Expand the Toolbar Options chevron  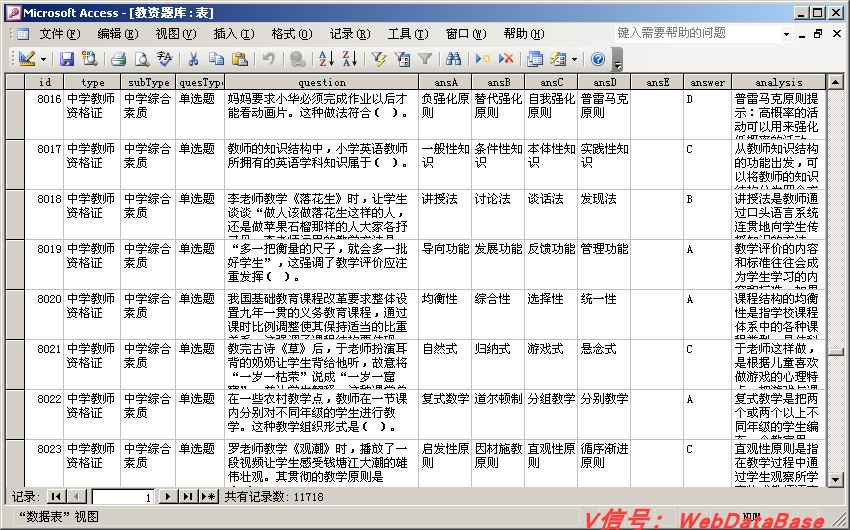pos(617,59)
